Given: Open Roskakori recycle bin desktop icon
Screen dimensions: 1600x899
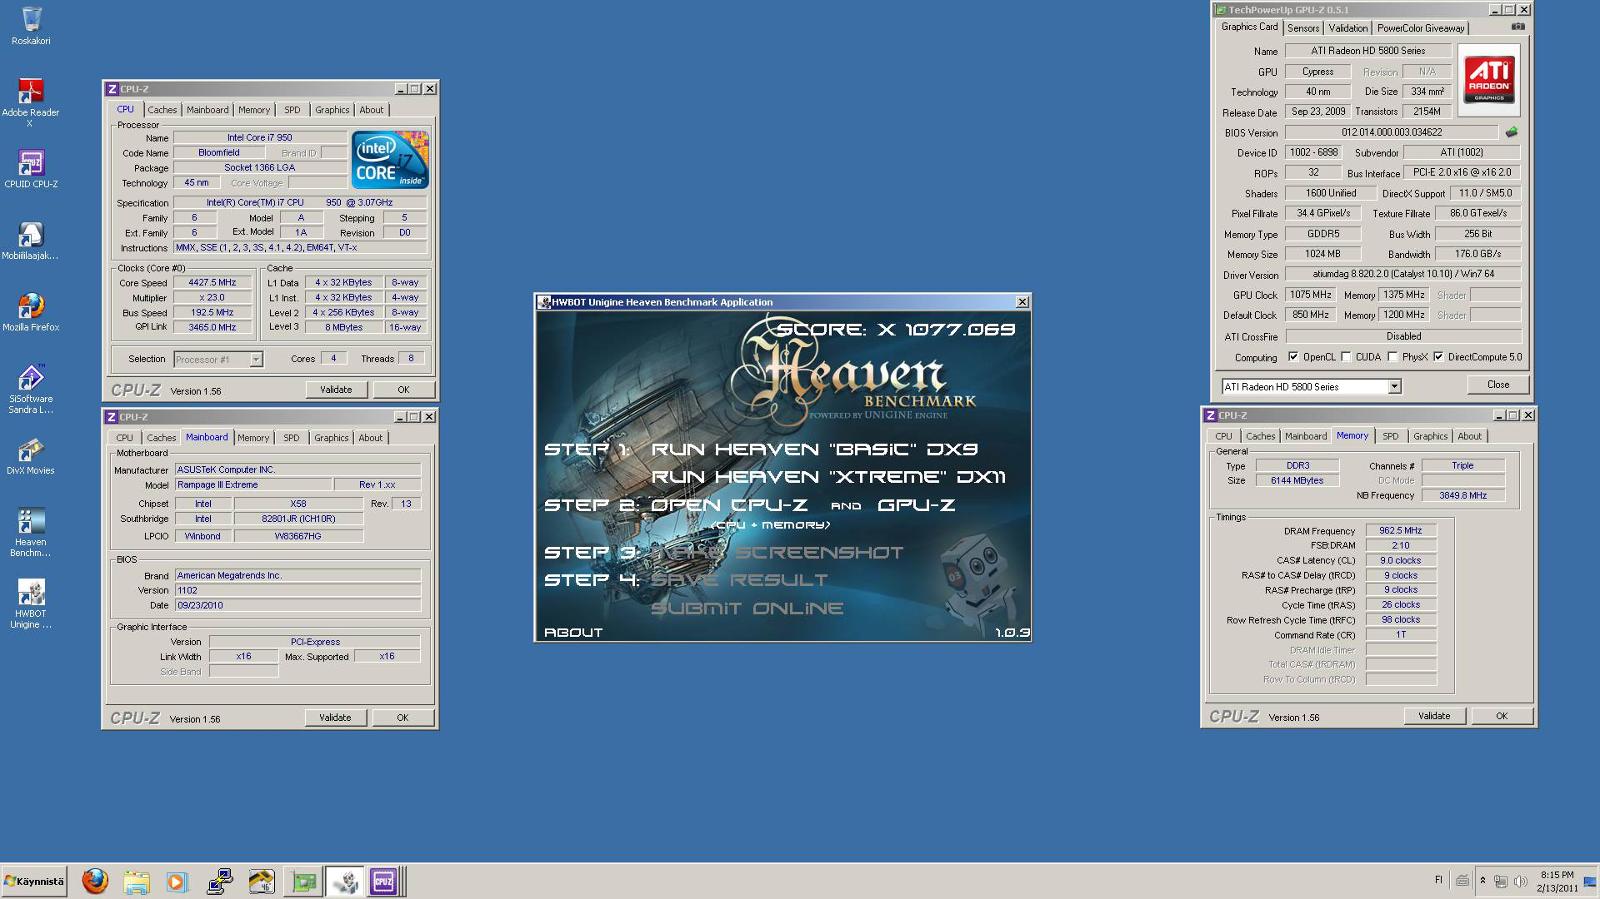Looking at the screenshot, I should coord(31,25).
